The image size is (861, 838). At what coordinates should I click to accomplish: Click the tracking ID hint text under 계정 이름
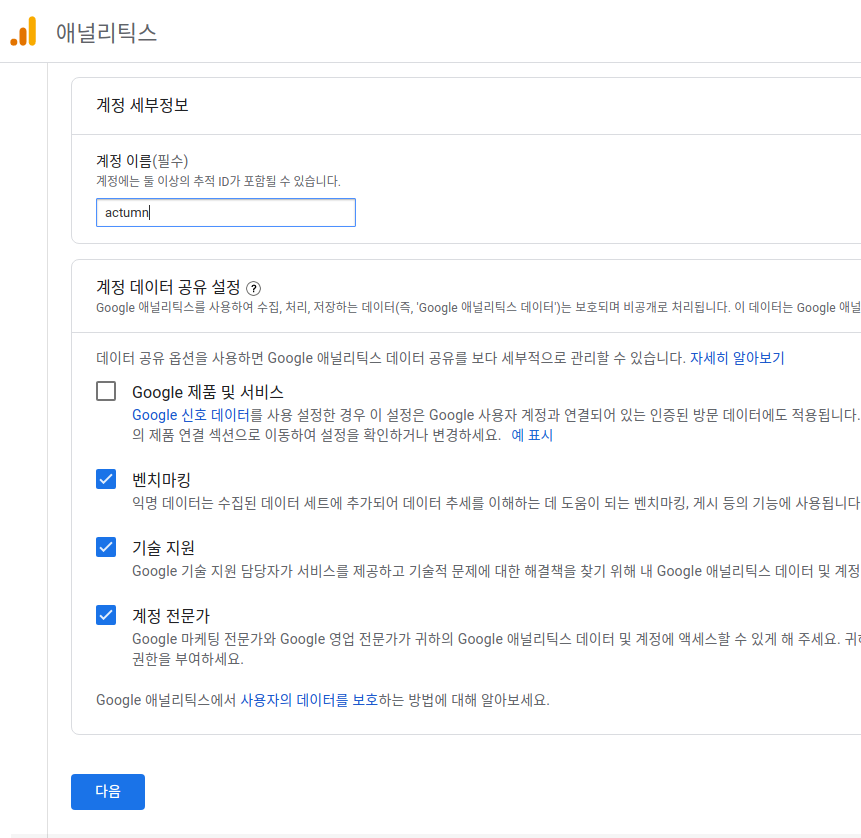[x=219, y=181]
